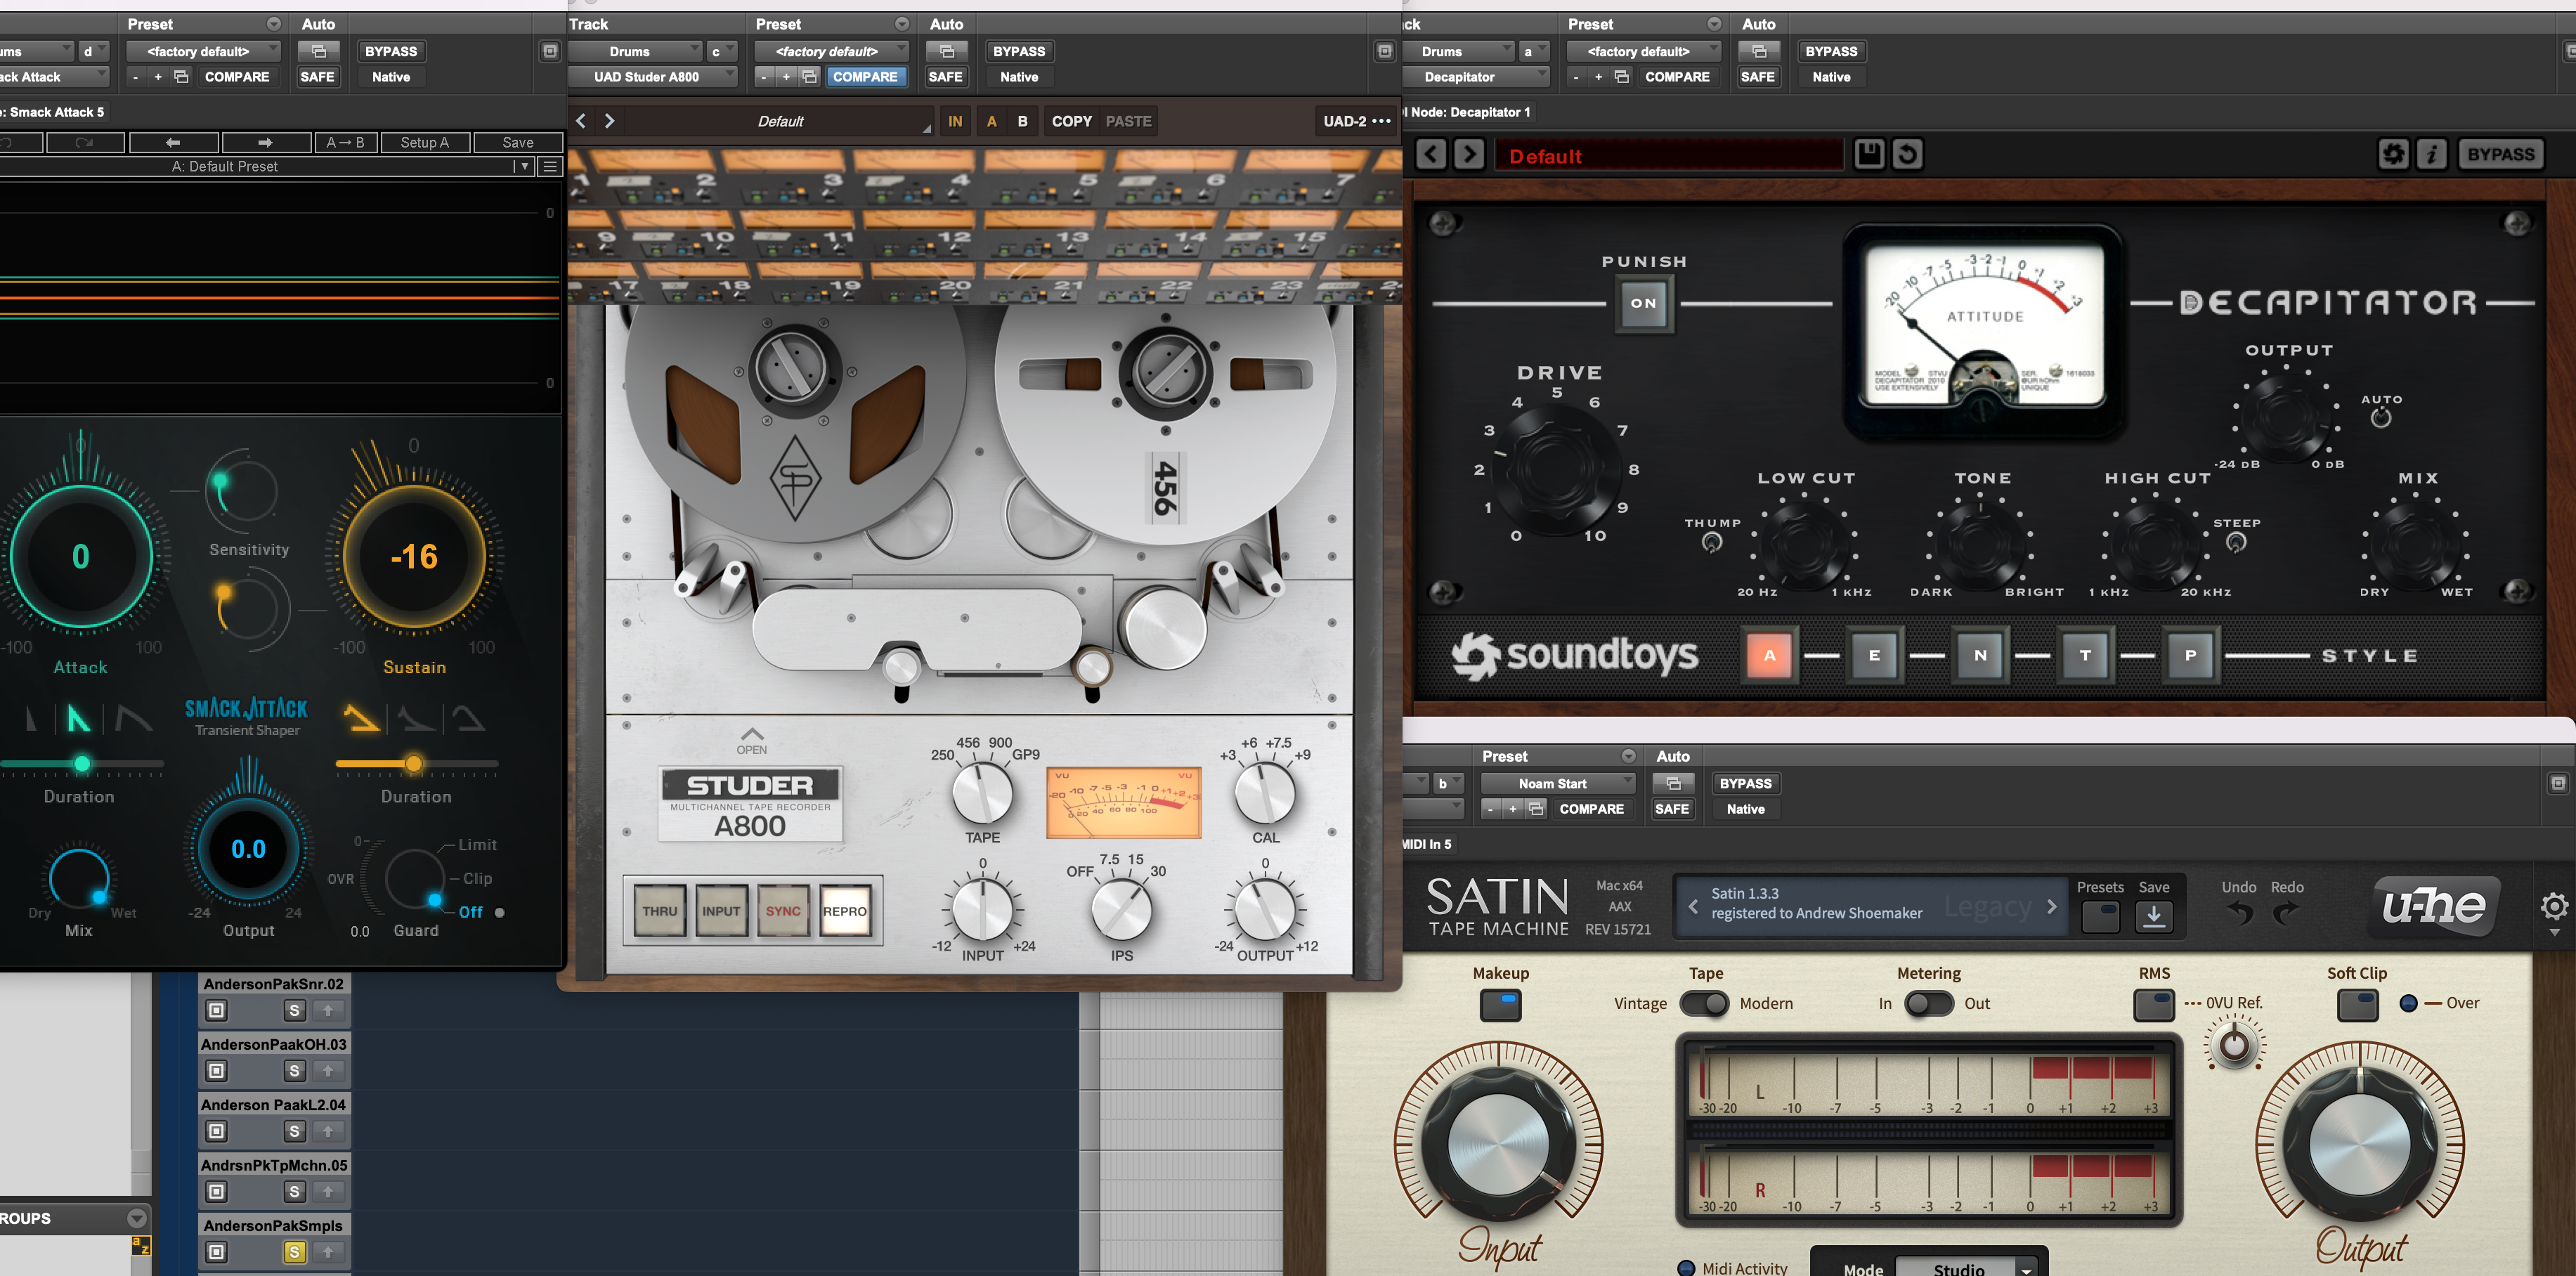Open Satin settings gear icon
The image size is (2576, 1276).
point(2554,906)
